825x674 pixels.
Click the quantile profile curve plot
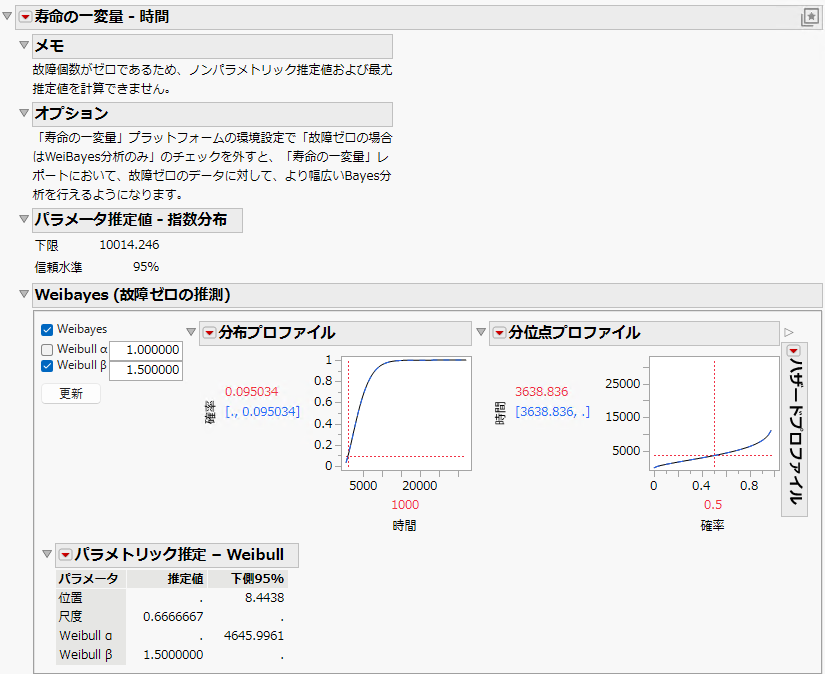[x=714, y=414]
